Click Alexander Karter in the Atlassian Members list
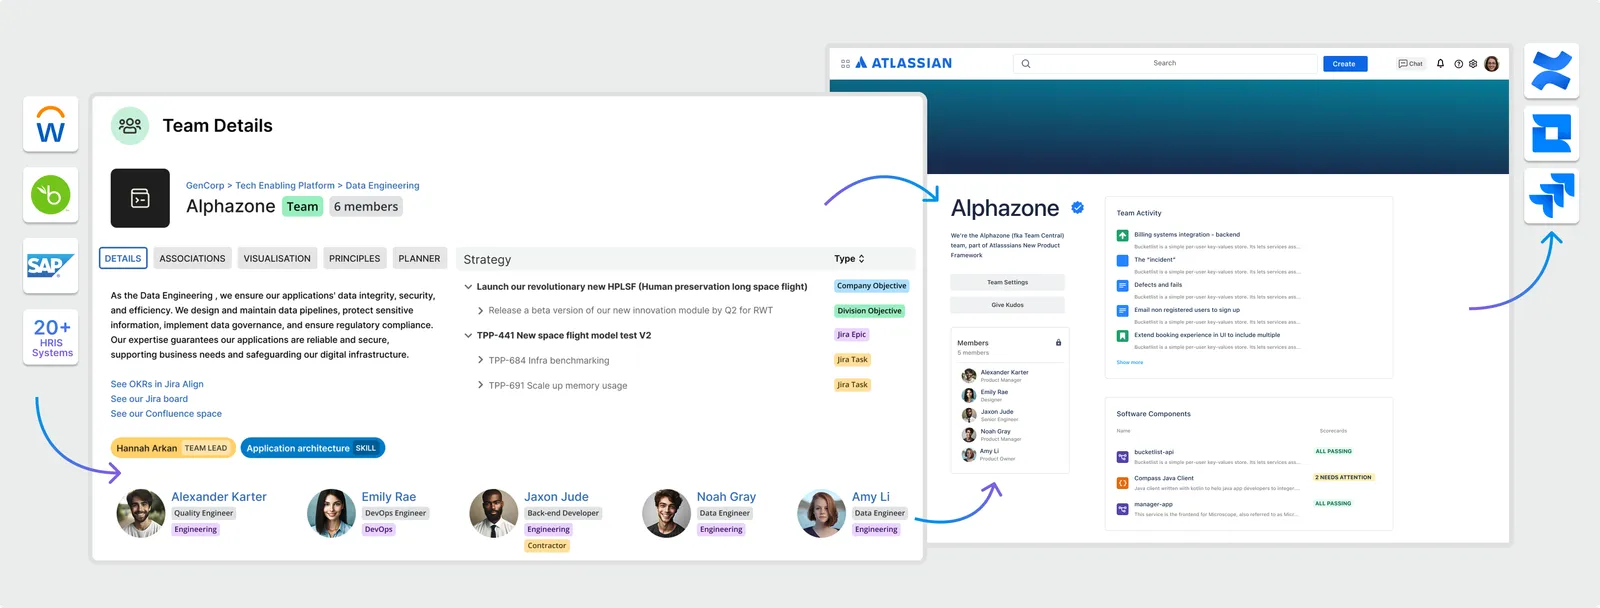The image size is (1600, 608). [1004, 373]
